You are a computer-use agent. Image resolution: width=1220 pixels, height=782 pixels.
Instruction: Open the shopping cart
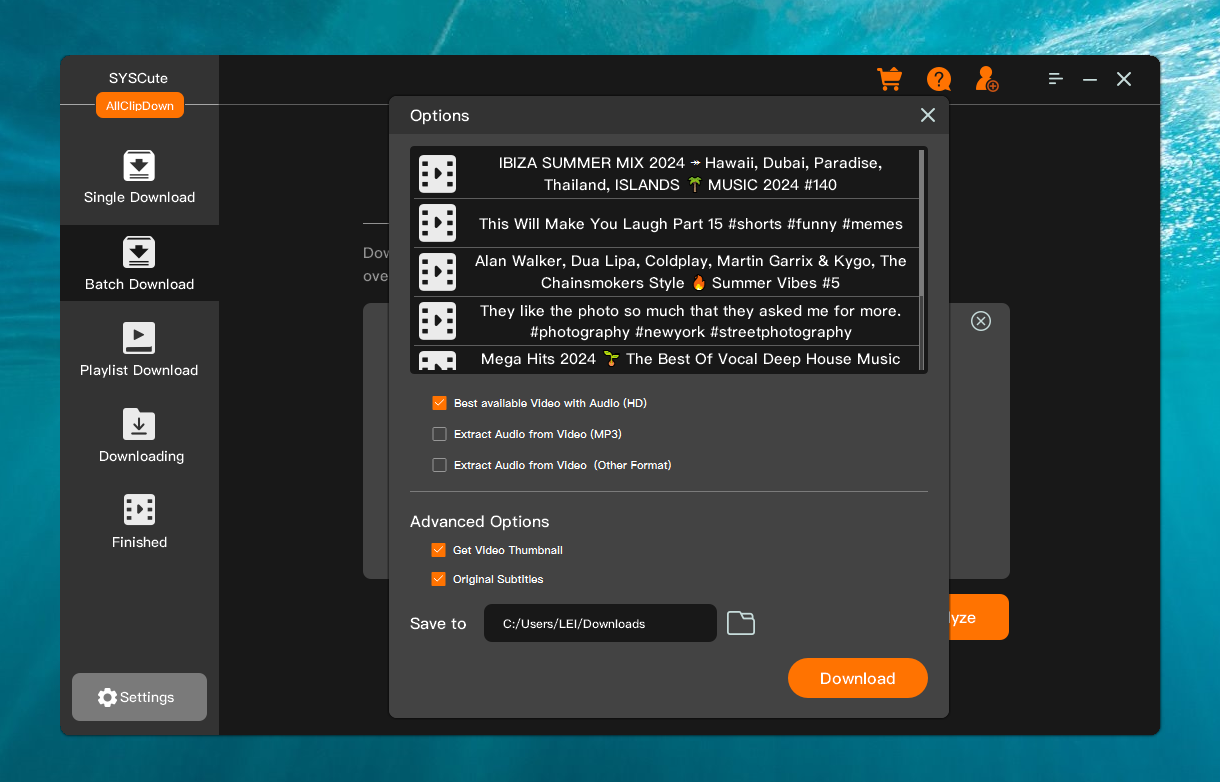tap(889, 79)
